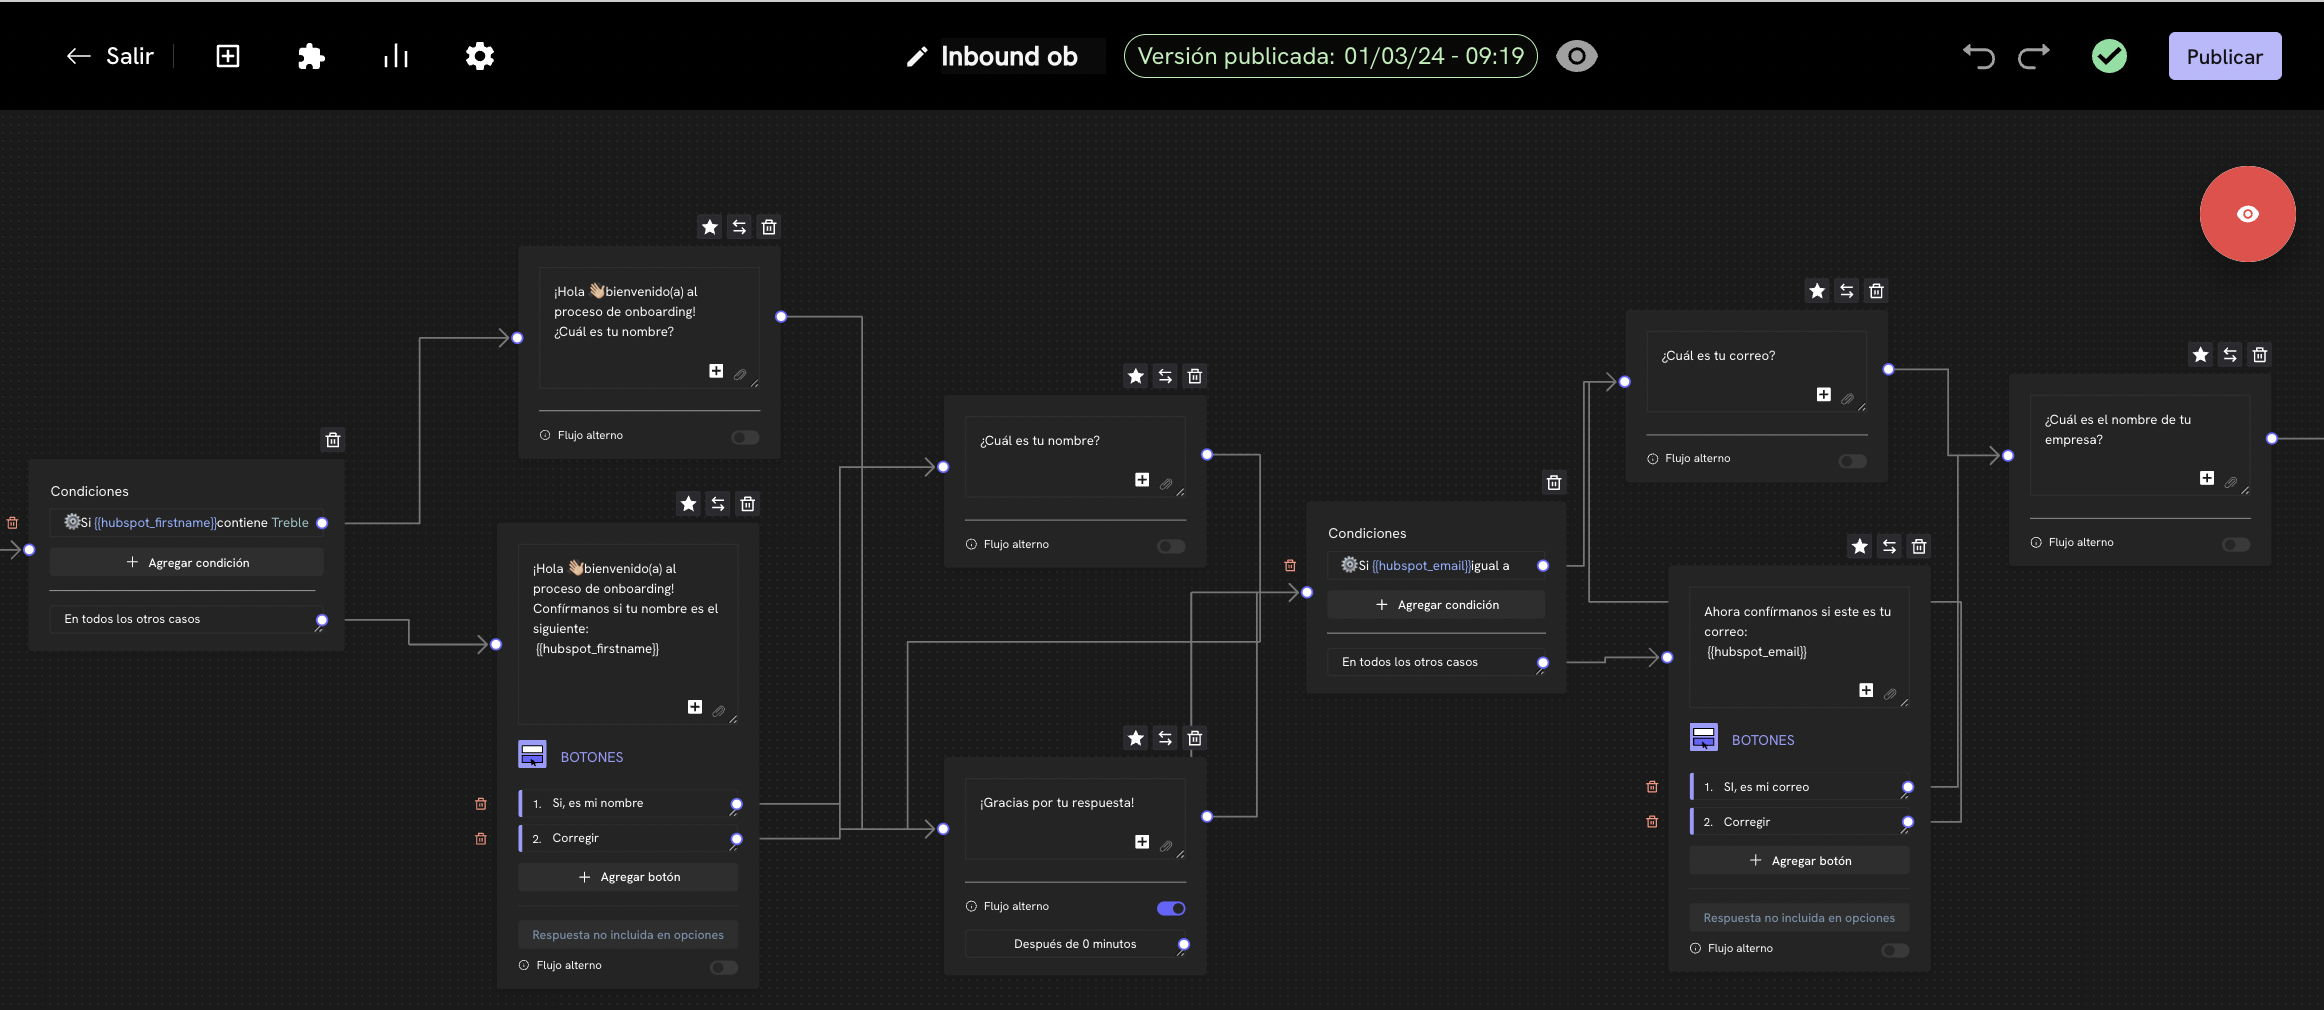2324x1010 pixels.
Task: Star the company name question block
Action: [2201, 355]
